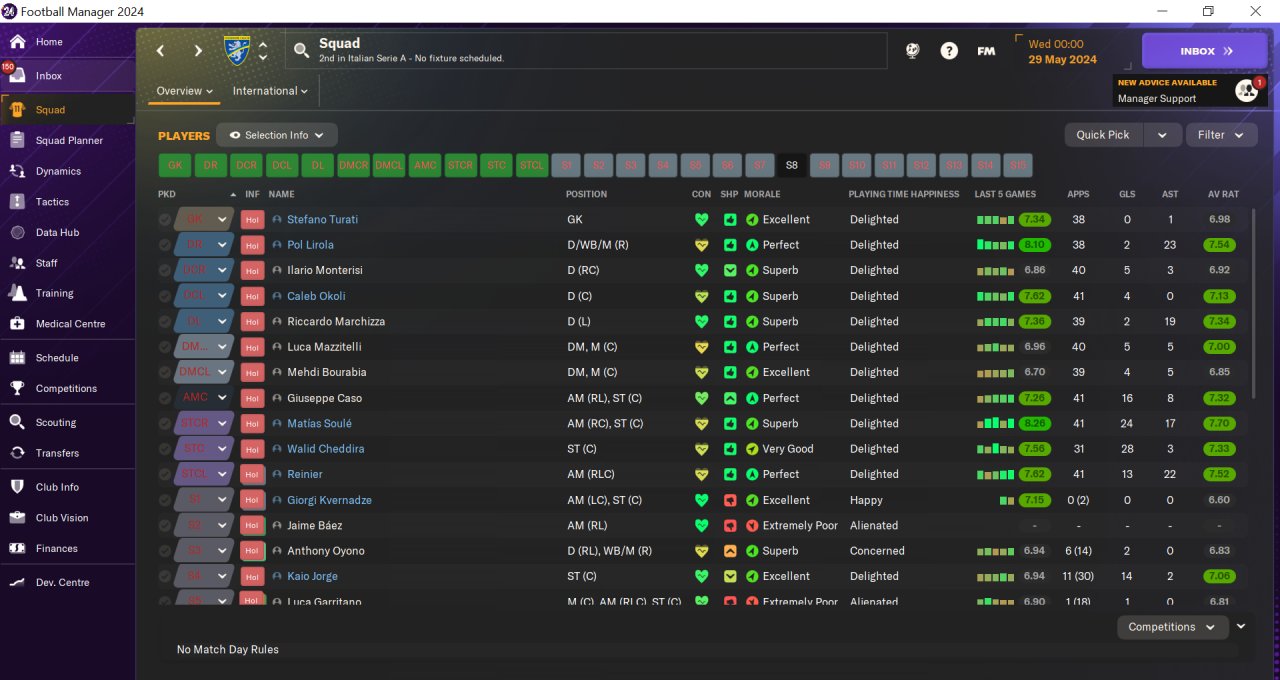This screenshot has height=680, width=1280.
Task: Open the Club Vision page
Action: (x=67, y=518)
